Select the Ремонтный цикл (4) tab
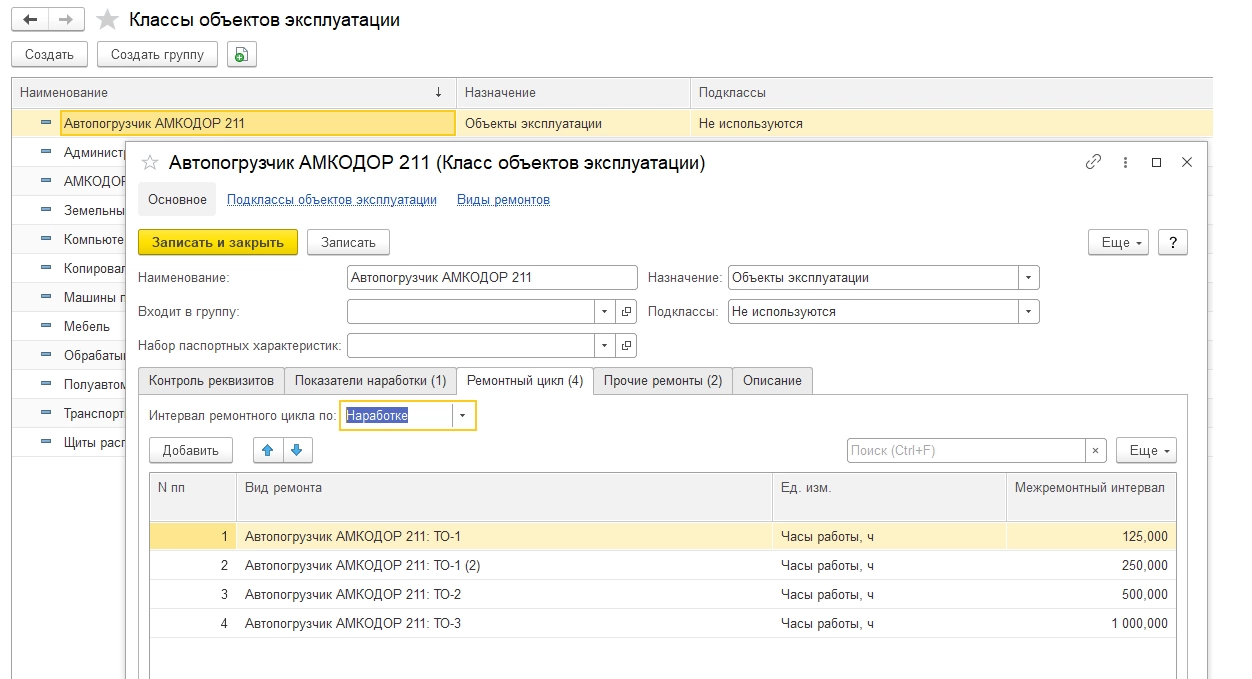 525,381
